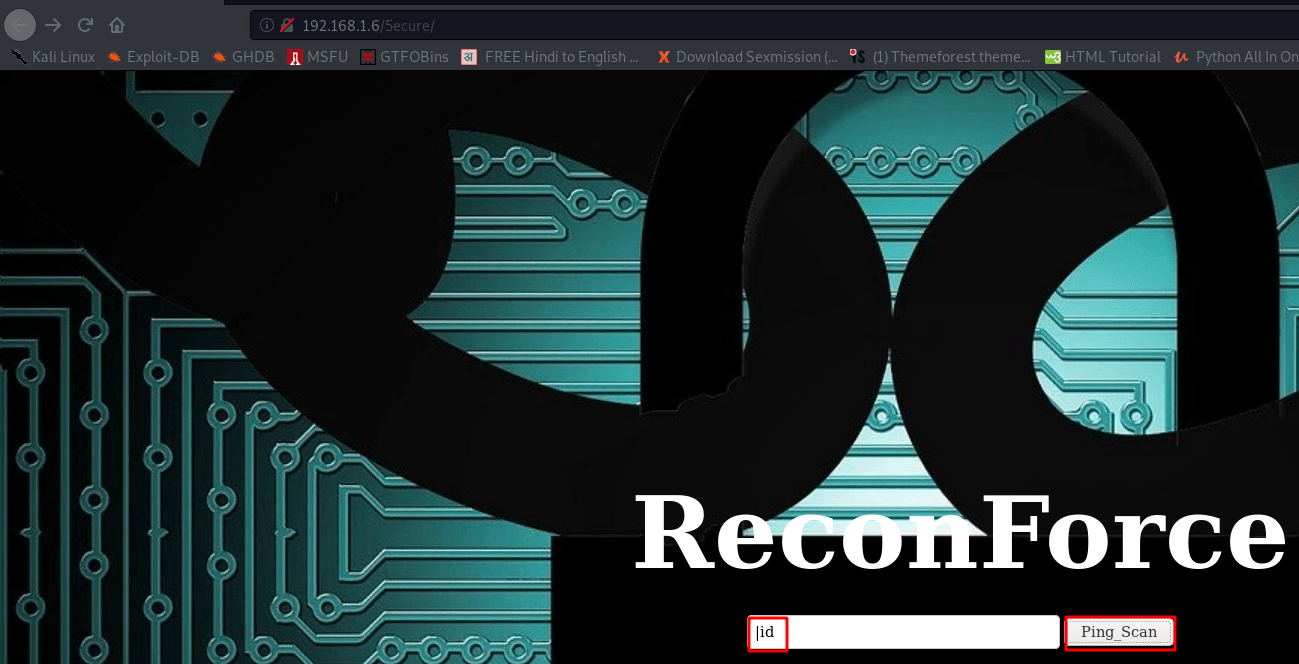Show site information via the info icon
Image resolution: width=1299 pixels, height=664 pixels.
267,25
